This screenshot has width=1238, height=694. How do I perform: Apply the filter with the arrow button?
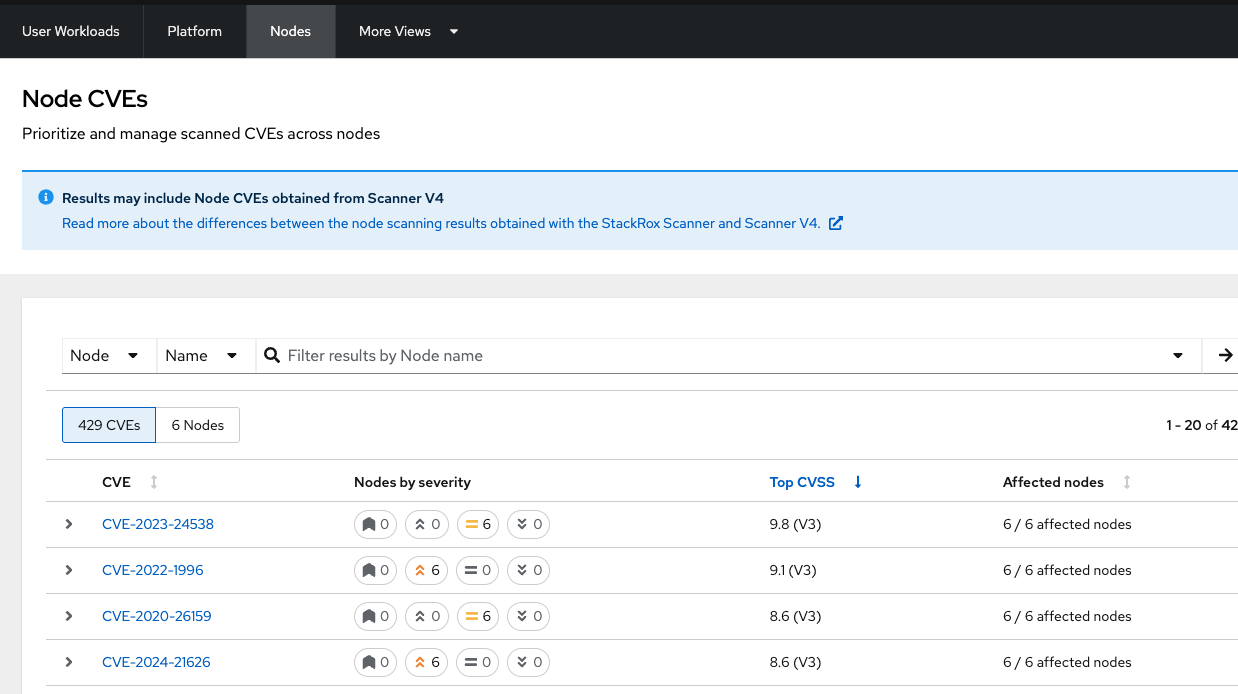coord(1225,355)
